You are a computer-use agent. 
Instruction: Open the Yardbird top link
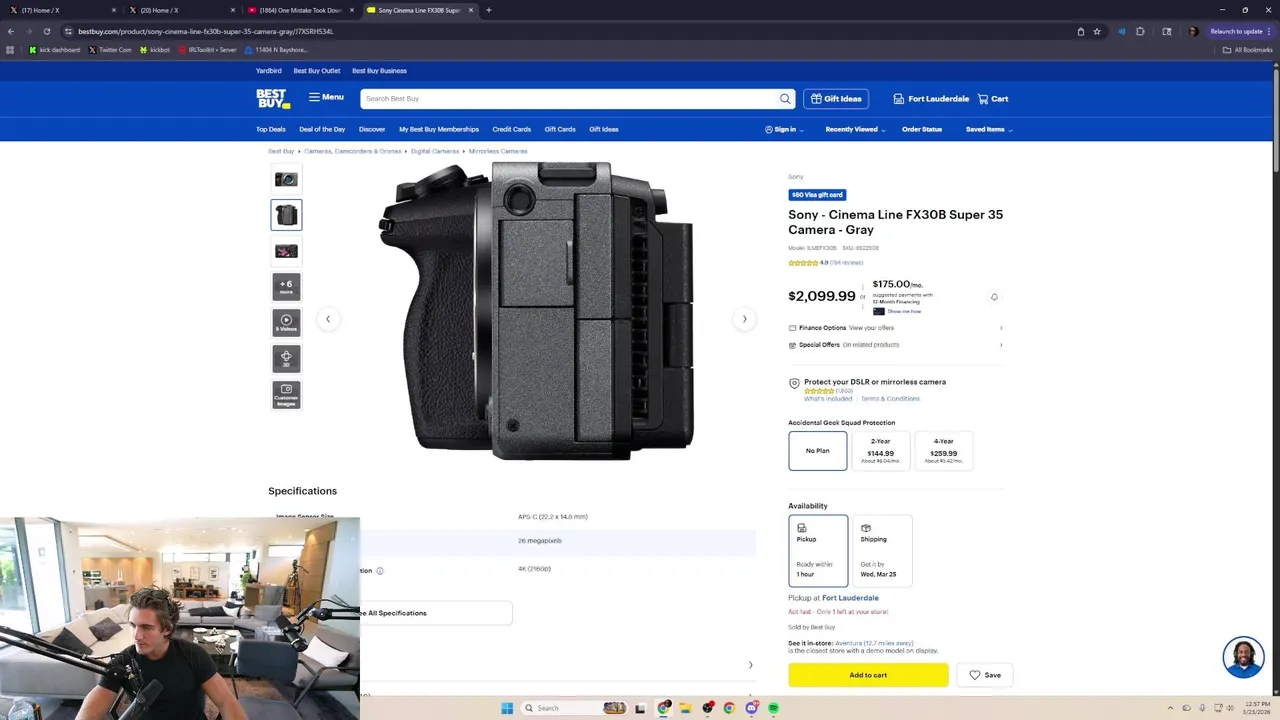point(269,71)
